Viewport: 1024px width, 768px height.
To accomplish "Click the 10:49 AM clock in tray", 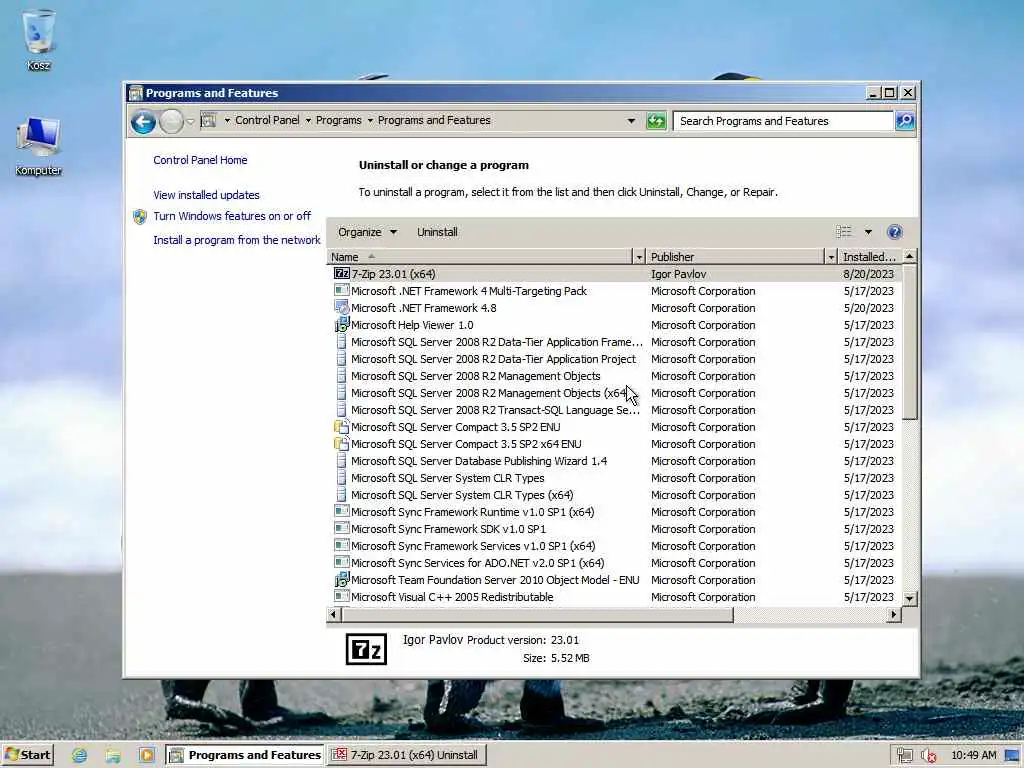I will pos(974,756).
